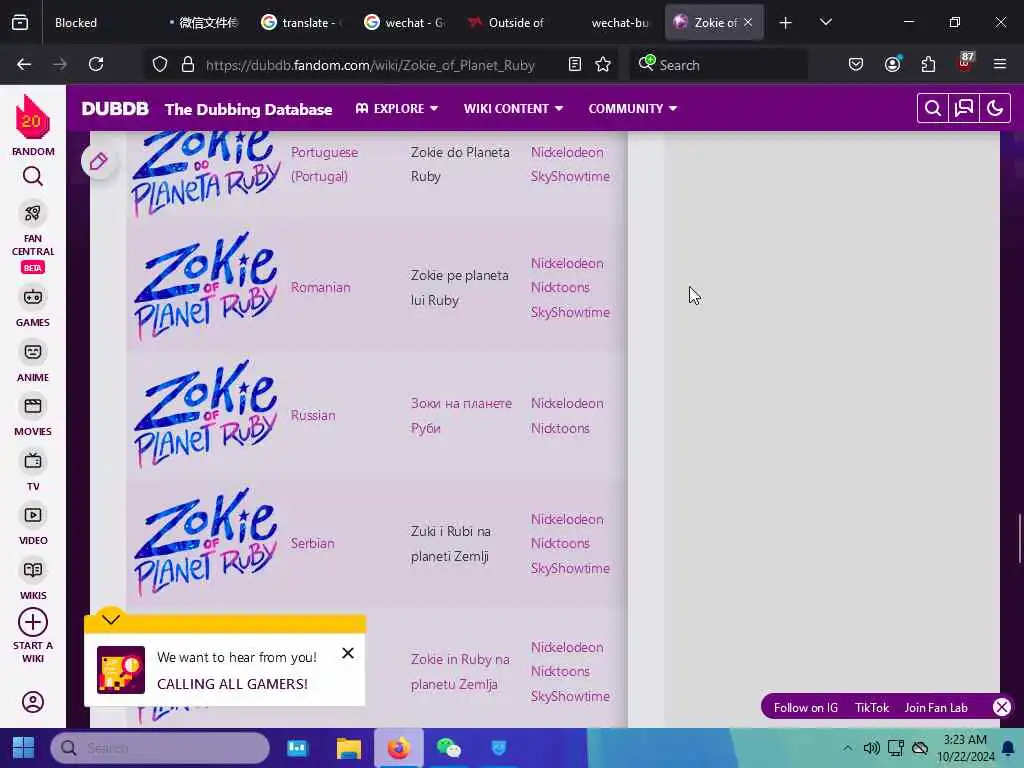This screenshot has height=768, width=1024.
Task: Switch to the Outside of tab
Action: tap(507, 23)
